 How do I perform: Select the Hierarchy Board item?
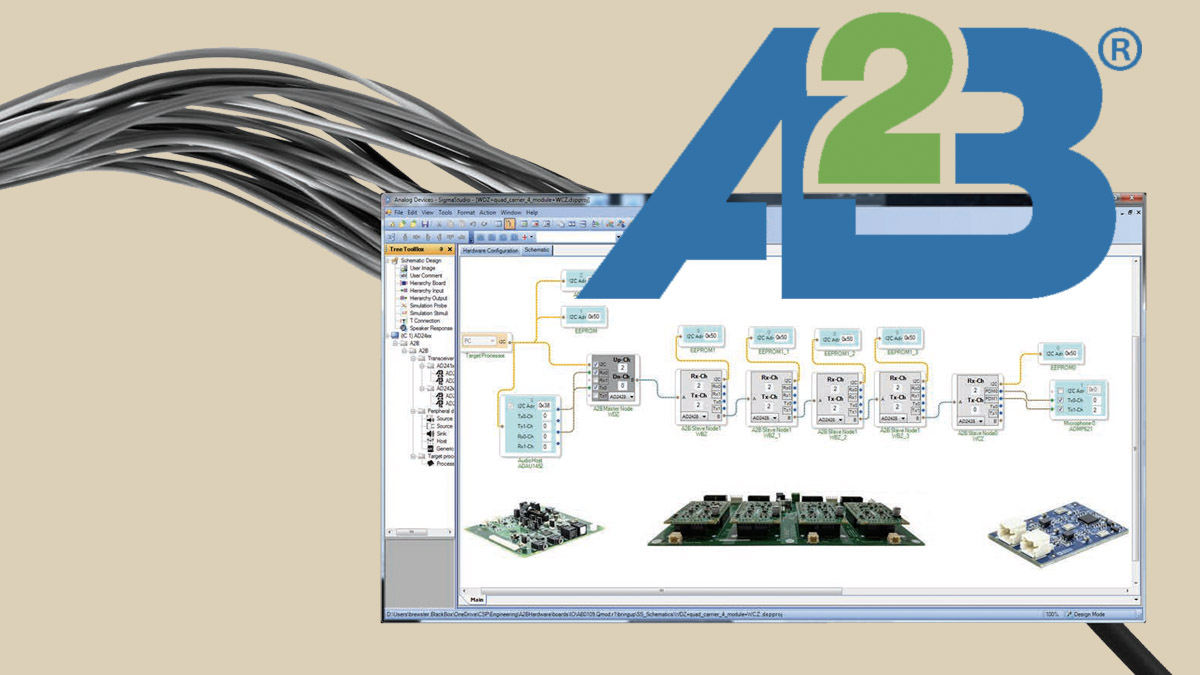pos(424,284)
